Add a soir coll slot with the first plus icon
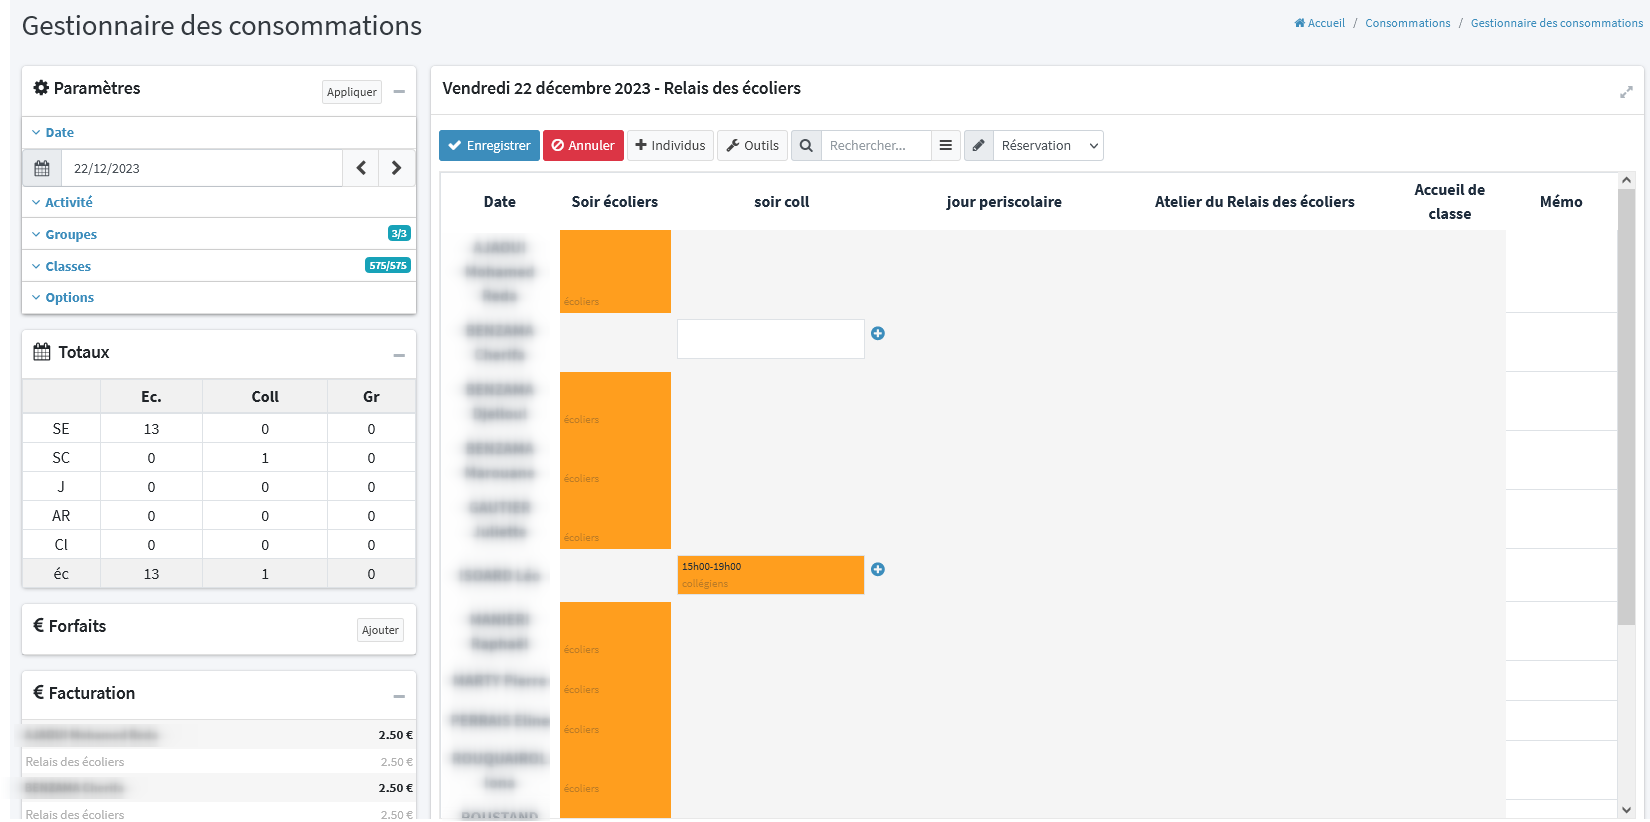 point(878,334)
